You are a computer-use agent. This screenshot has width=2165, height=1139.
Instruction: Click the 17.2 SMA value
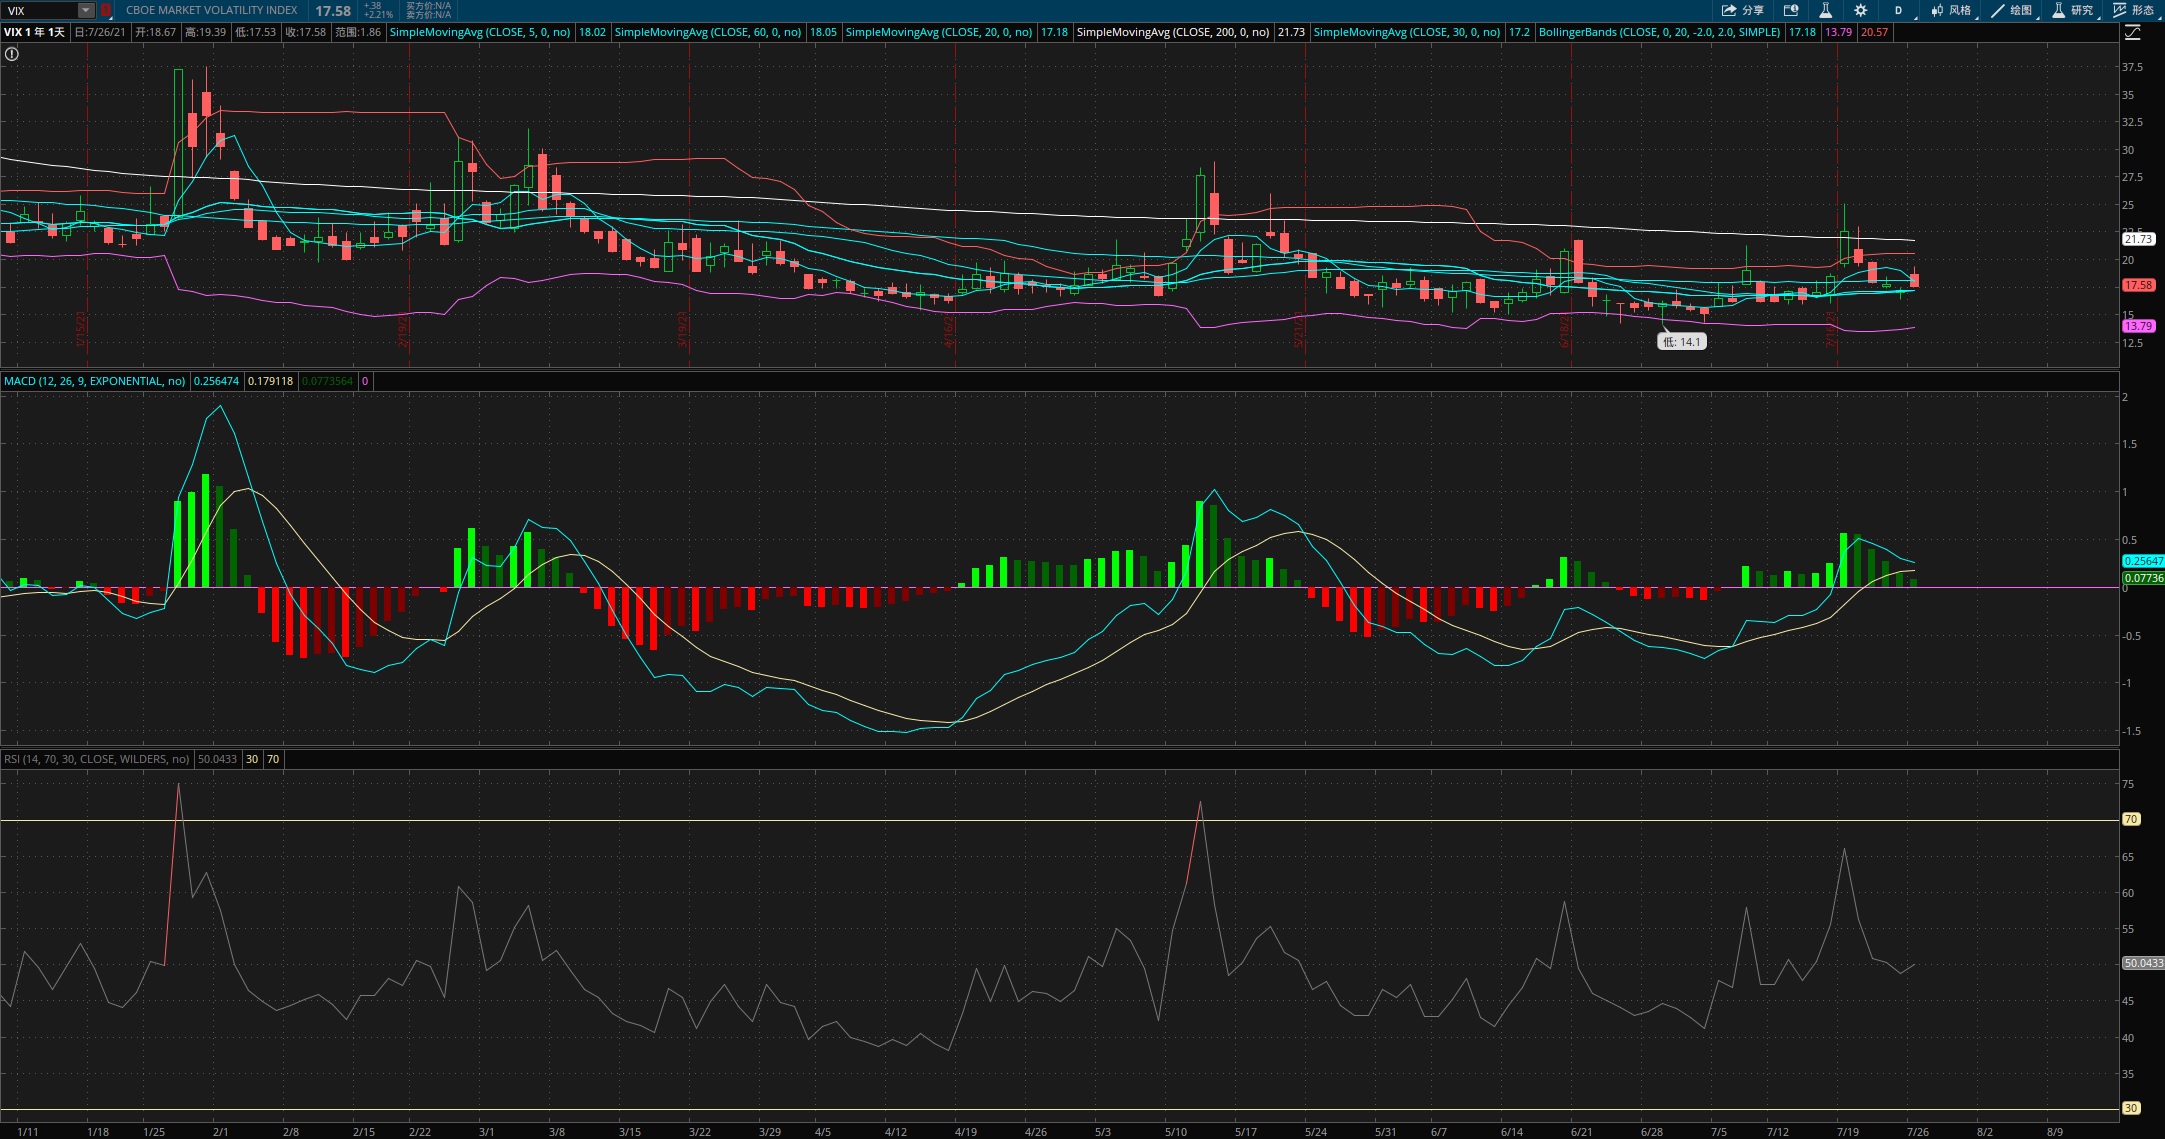pyautogui.click(x=1519, y=32)
